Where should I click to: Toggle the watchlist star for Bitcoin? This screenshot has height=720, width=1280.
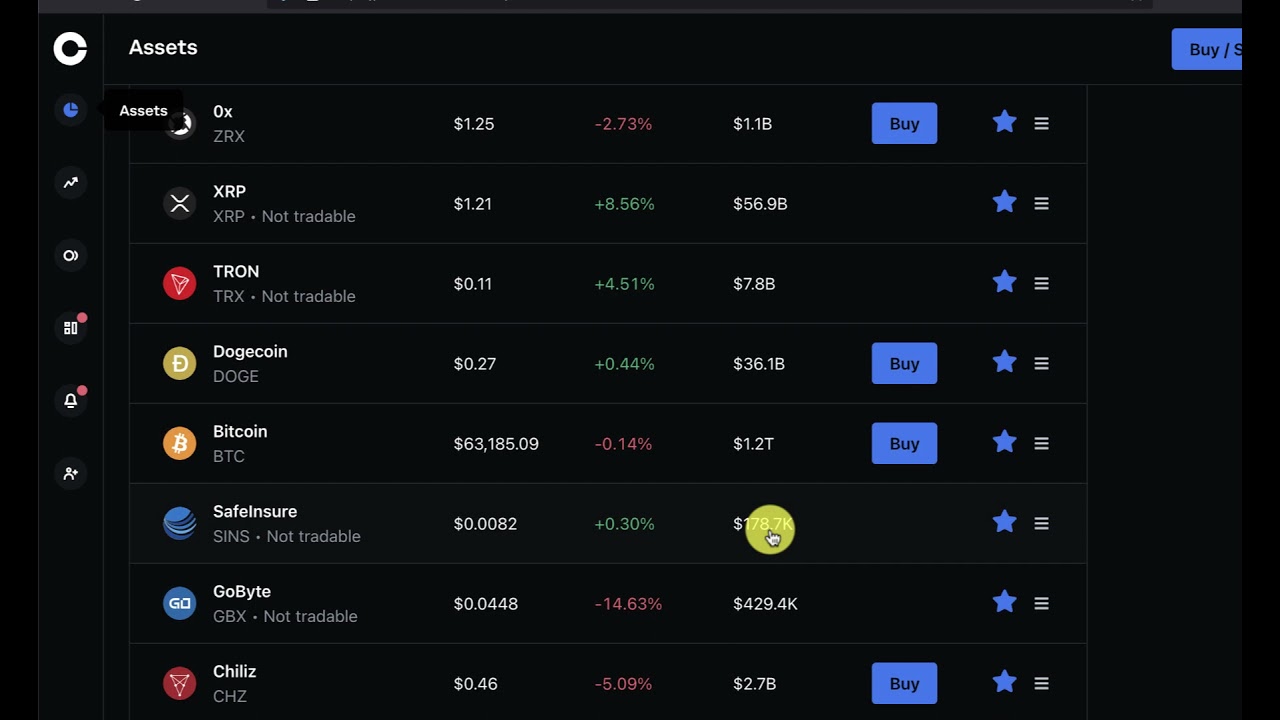click(x=1004, y=443)
